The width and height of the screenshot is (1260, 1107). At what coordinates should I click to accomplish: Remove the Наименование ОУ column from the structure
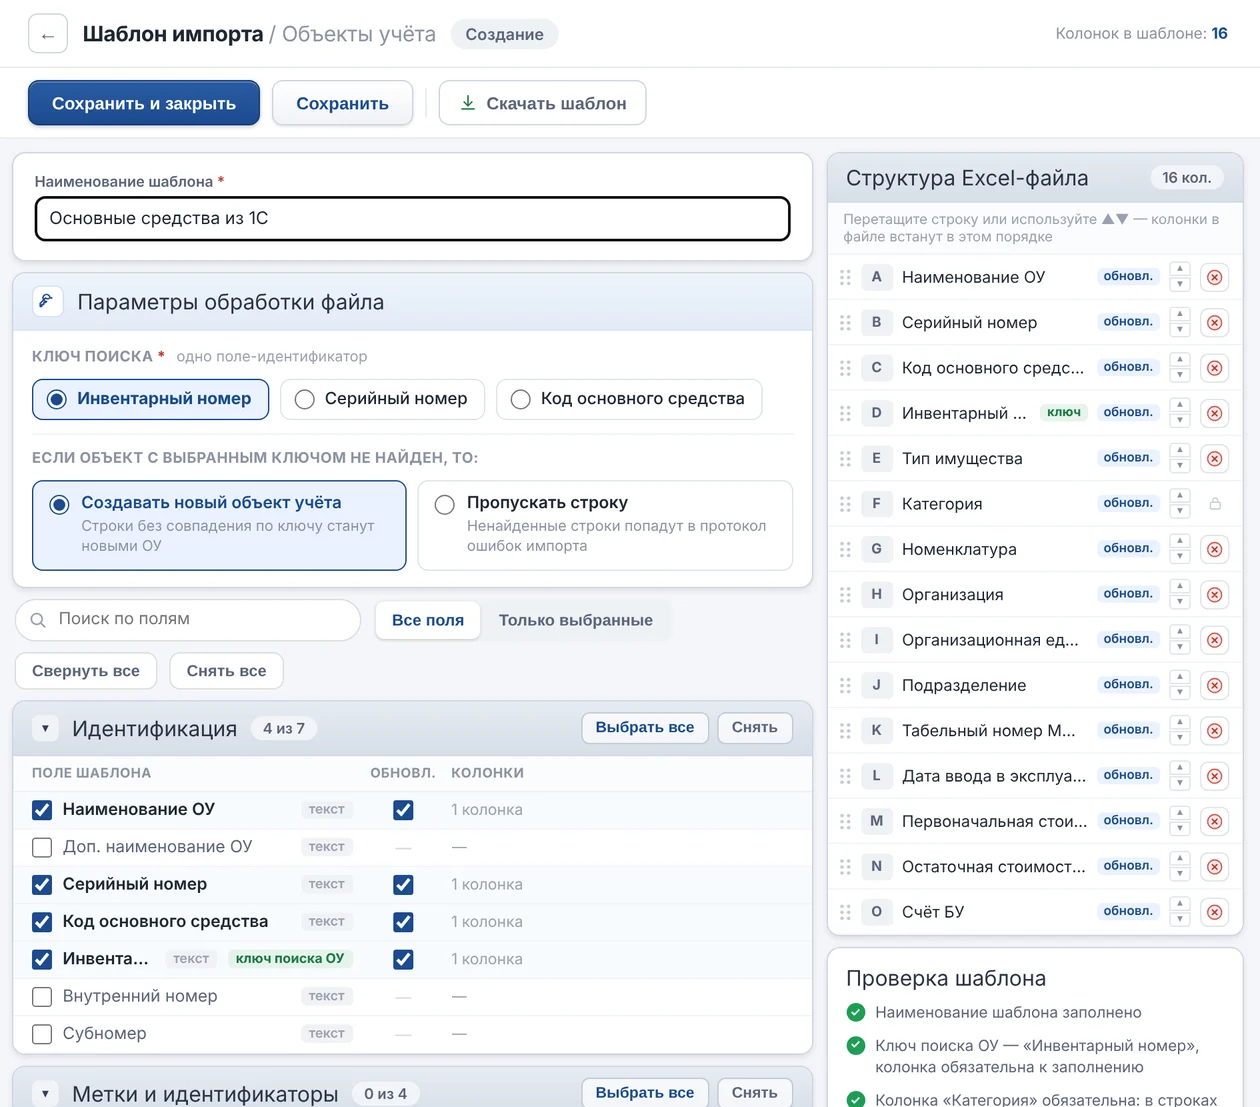[x=1215, y=277]
